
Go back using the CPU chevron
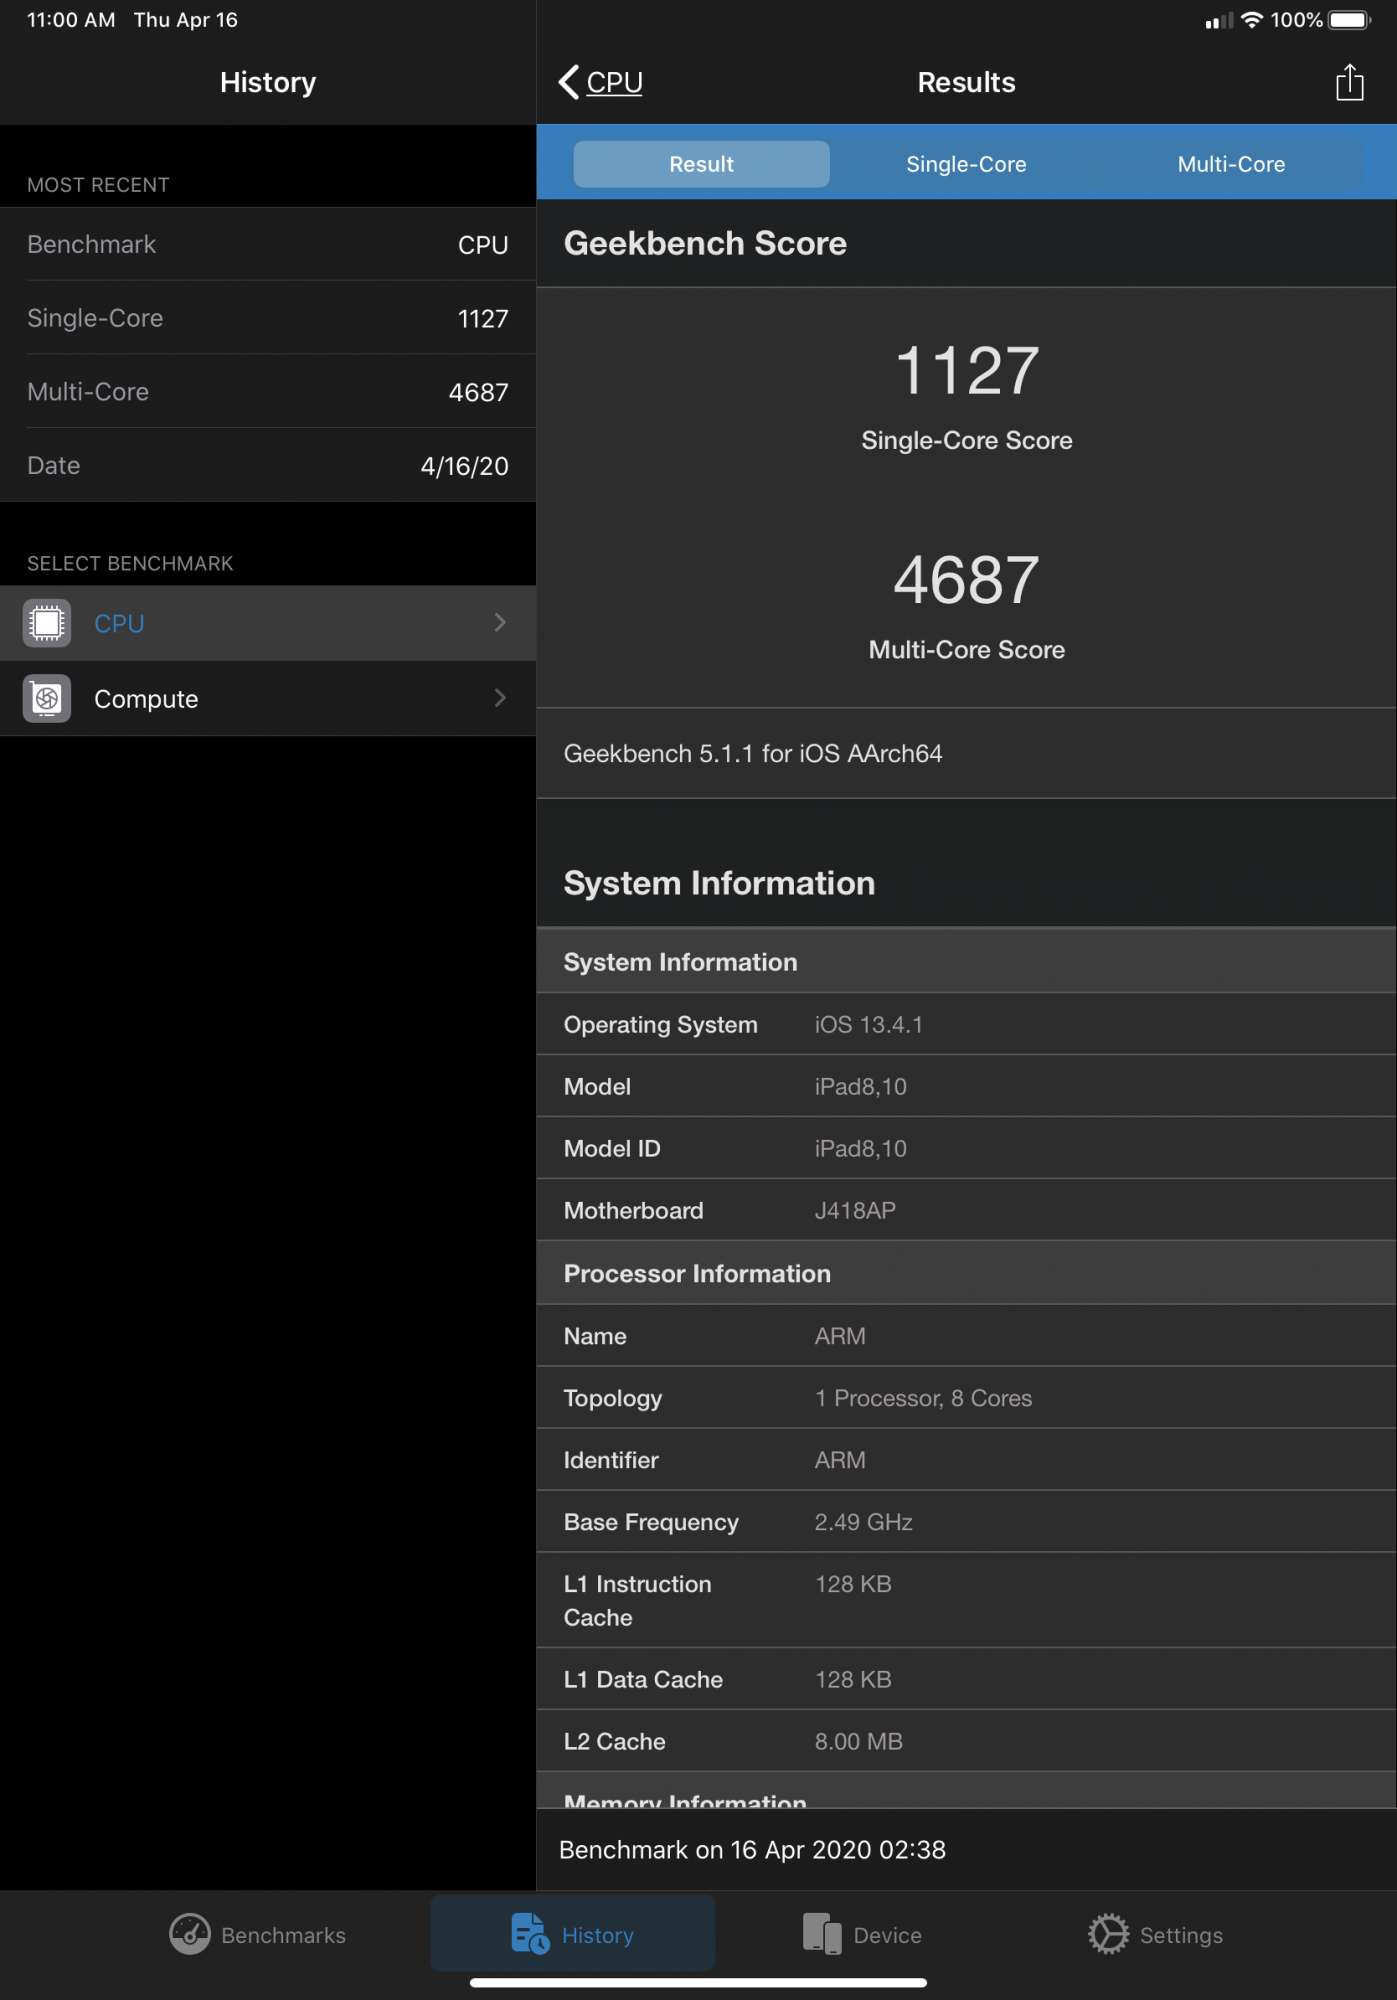(x=569, y=82)
